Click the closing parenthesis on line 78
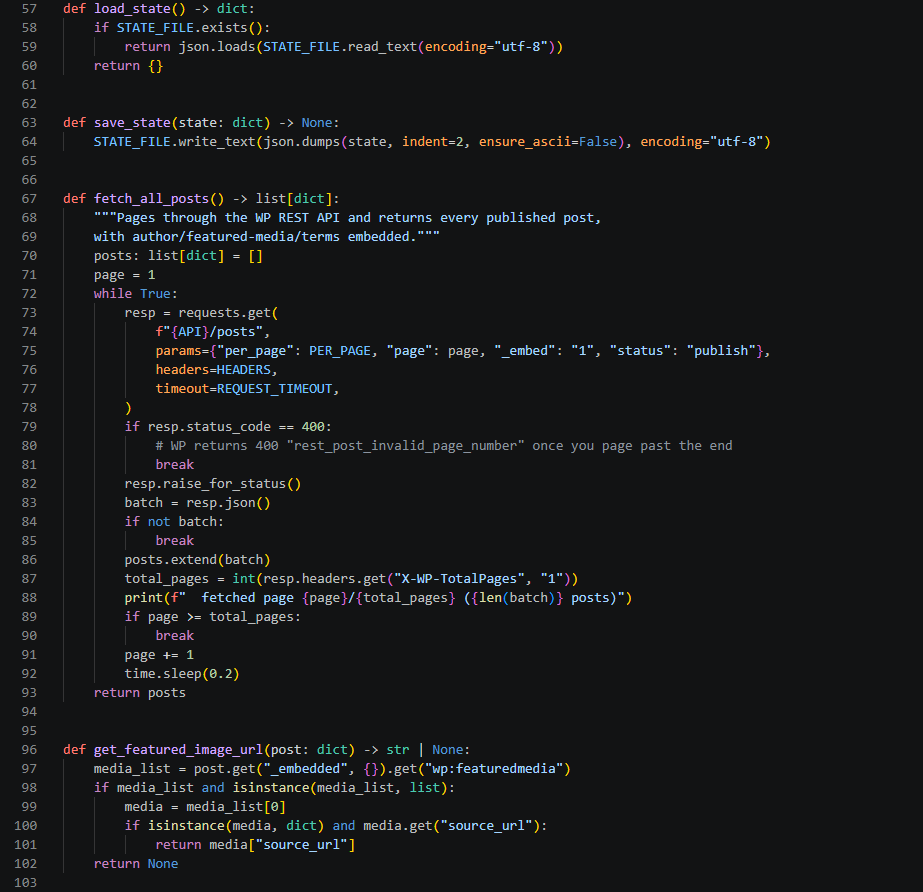The image size is (923, 892). [128, 407]
